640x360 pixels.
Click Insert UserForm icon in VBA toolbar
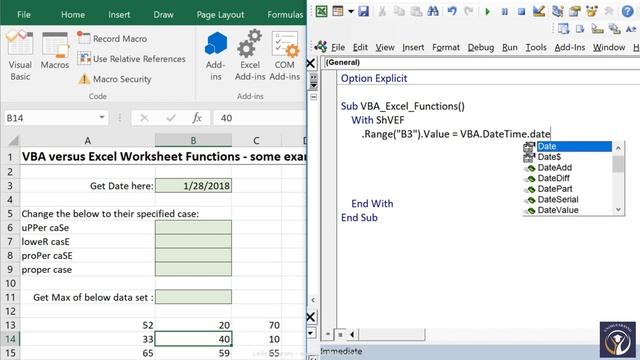tap(338, 11)
